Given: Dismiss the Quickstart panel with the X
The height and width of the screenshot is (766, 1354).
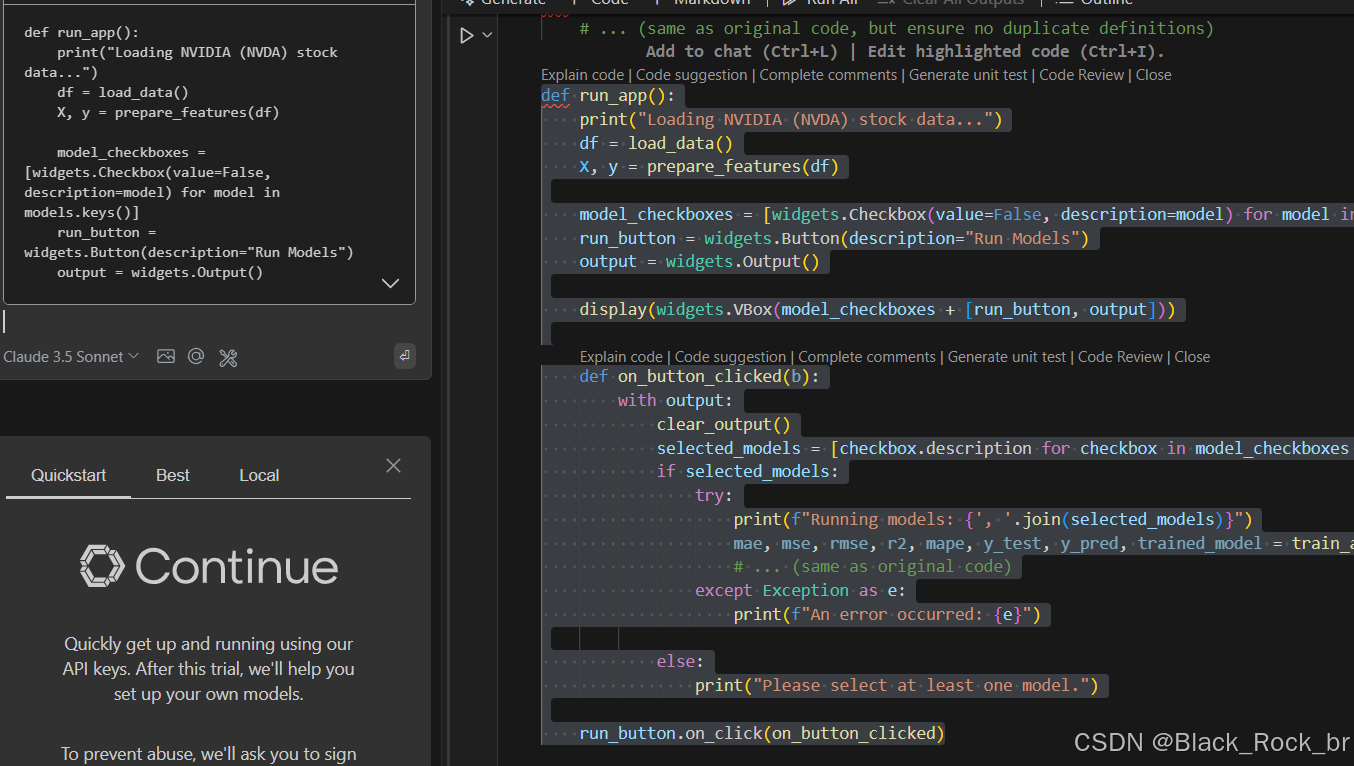Looking at the screenshot, I should click(x=393, y=465).
